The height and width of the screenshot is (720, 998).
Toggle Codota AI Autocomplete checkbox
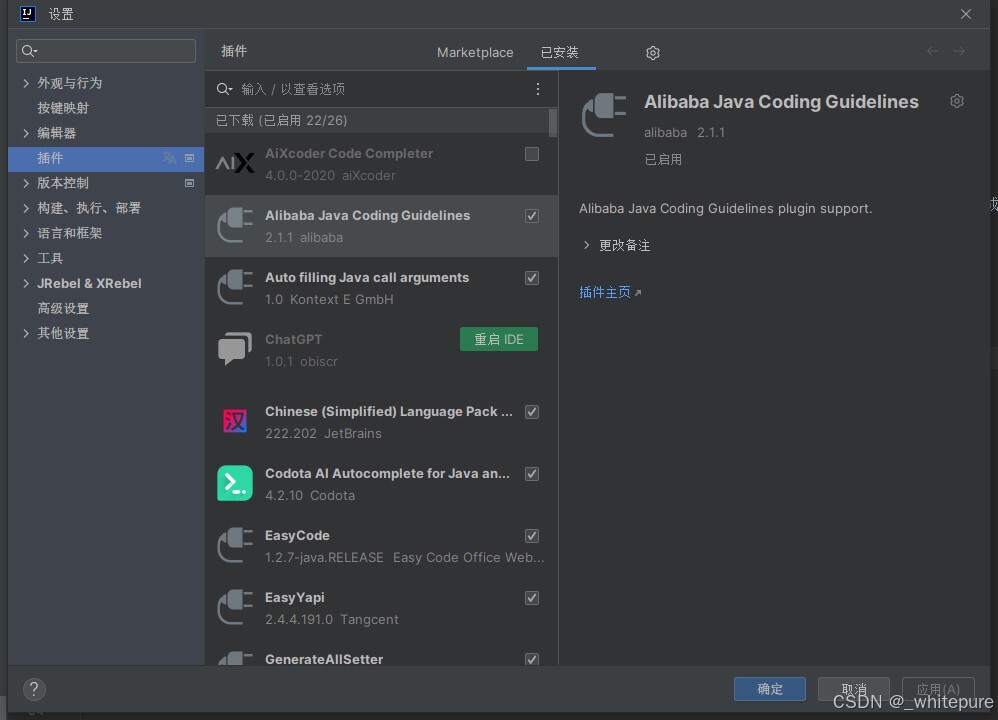click(532, 474)
